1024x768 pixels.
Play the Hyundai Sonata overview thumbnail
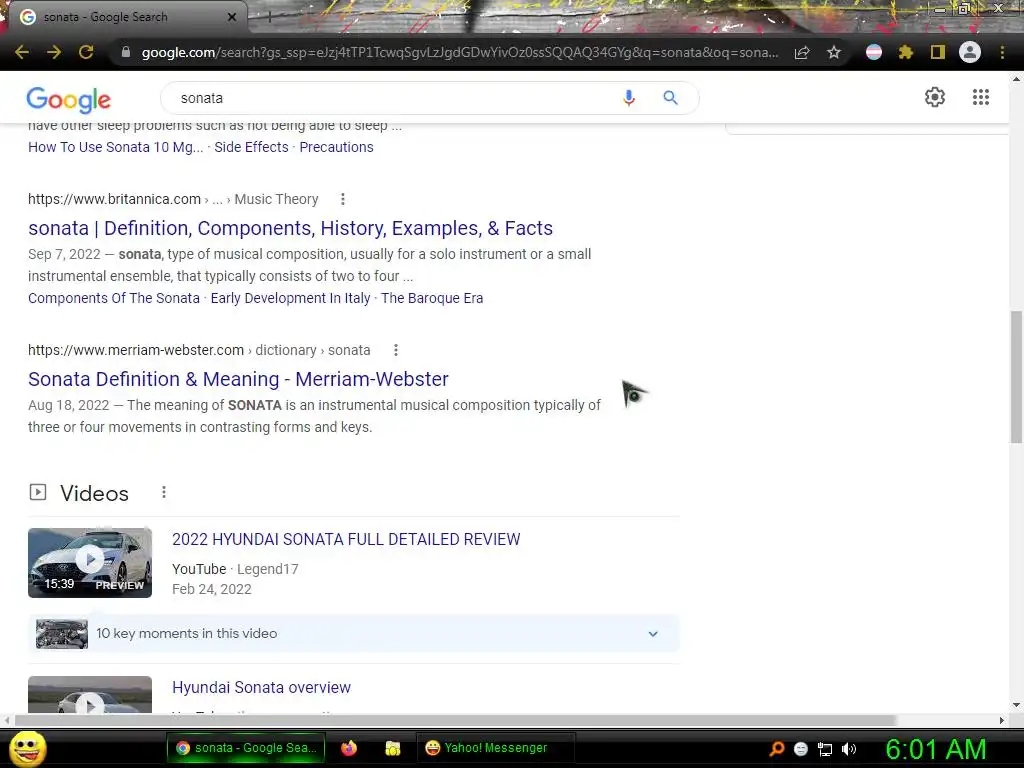[90, 695]
